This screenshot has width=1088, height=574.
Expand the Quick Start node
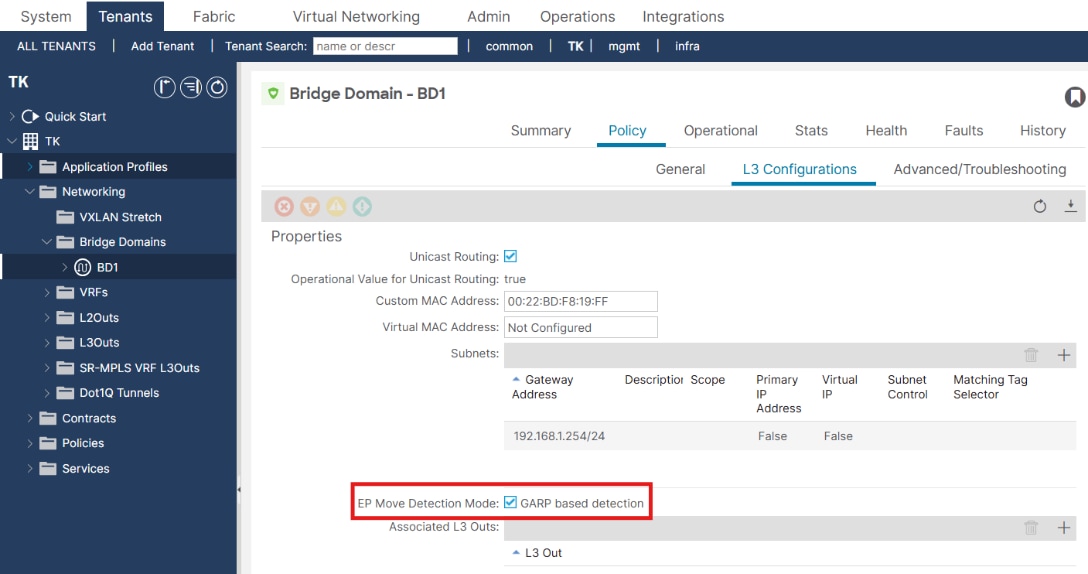[x=12, y=117]
